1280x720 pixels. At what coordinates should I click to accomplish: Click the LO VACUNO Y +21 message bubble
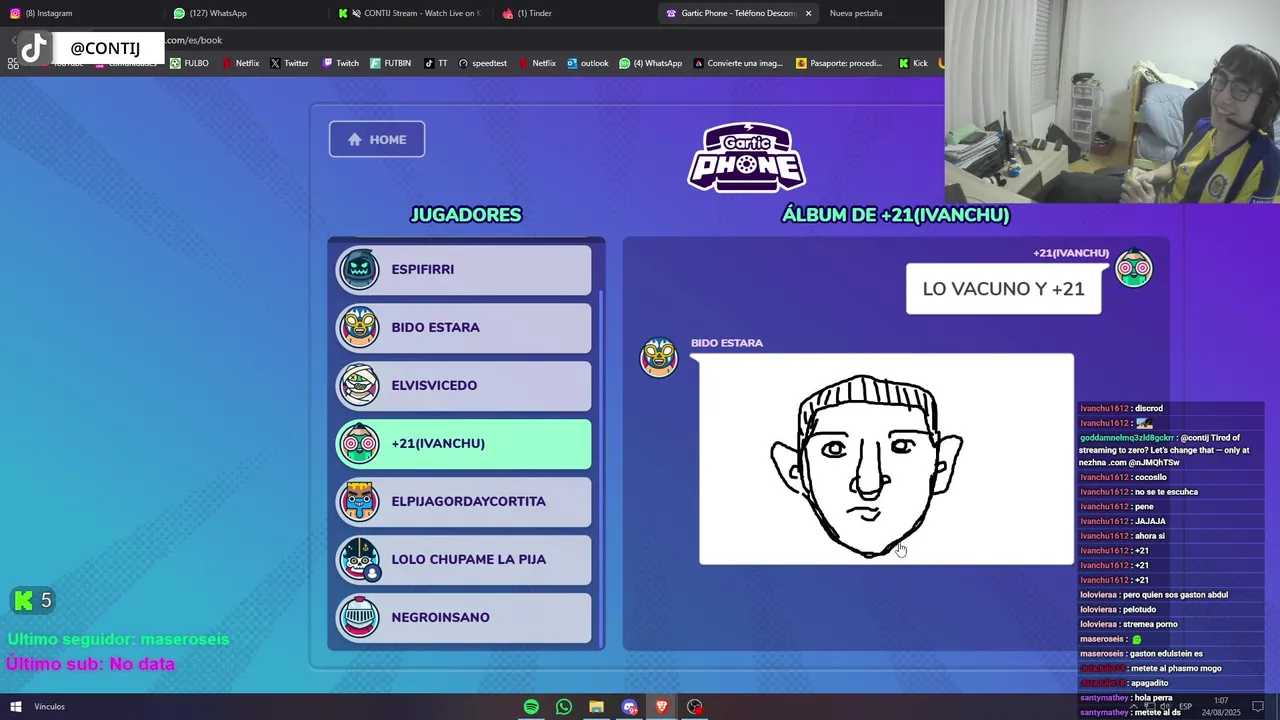tap(1003, 289)
